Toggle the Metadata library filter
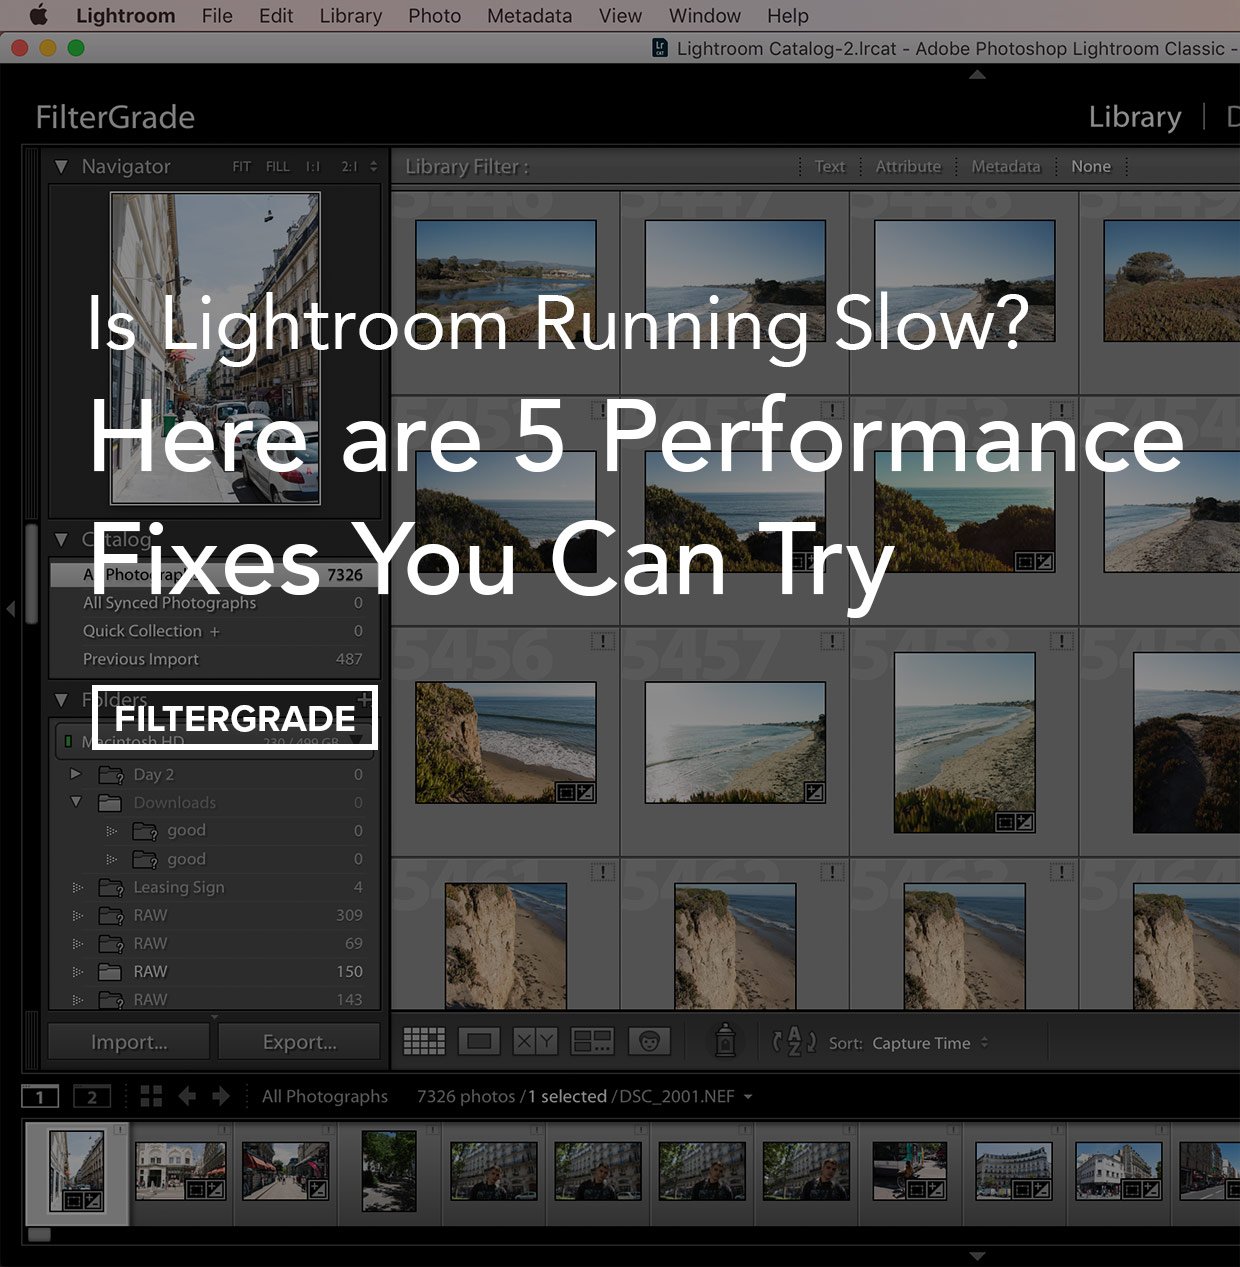This screenshot has width=1240, height=1267. (1006, 167)
